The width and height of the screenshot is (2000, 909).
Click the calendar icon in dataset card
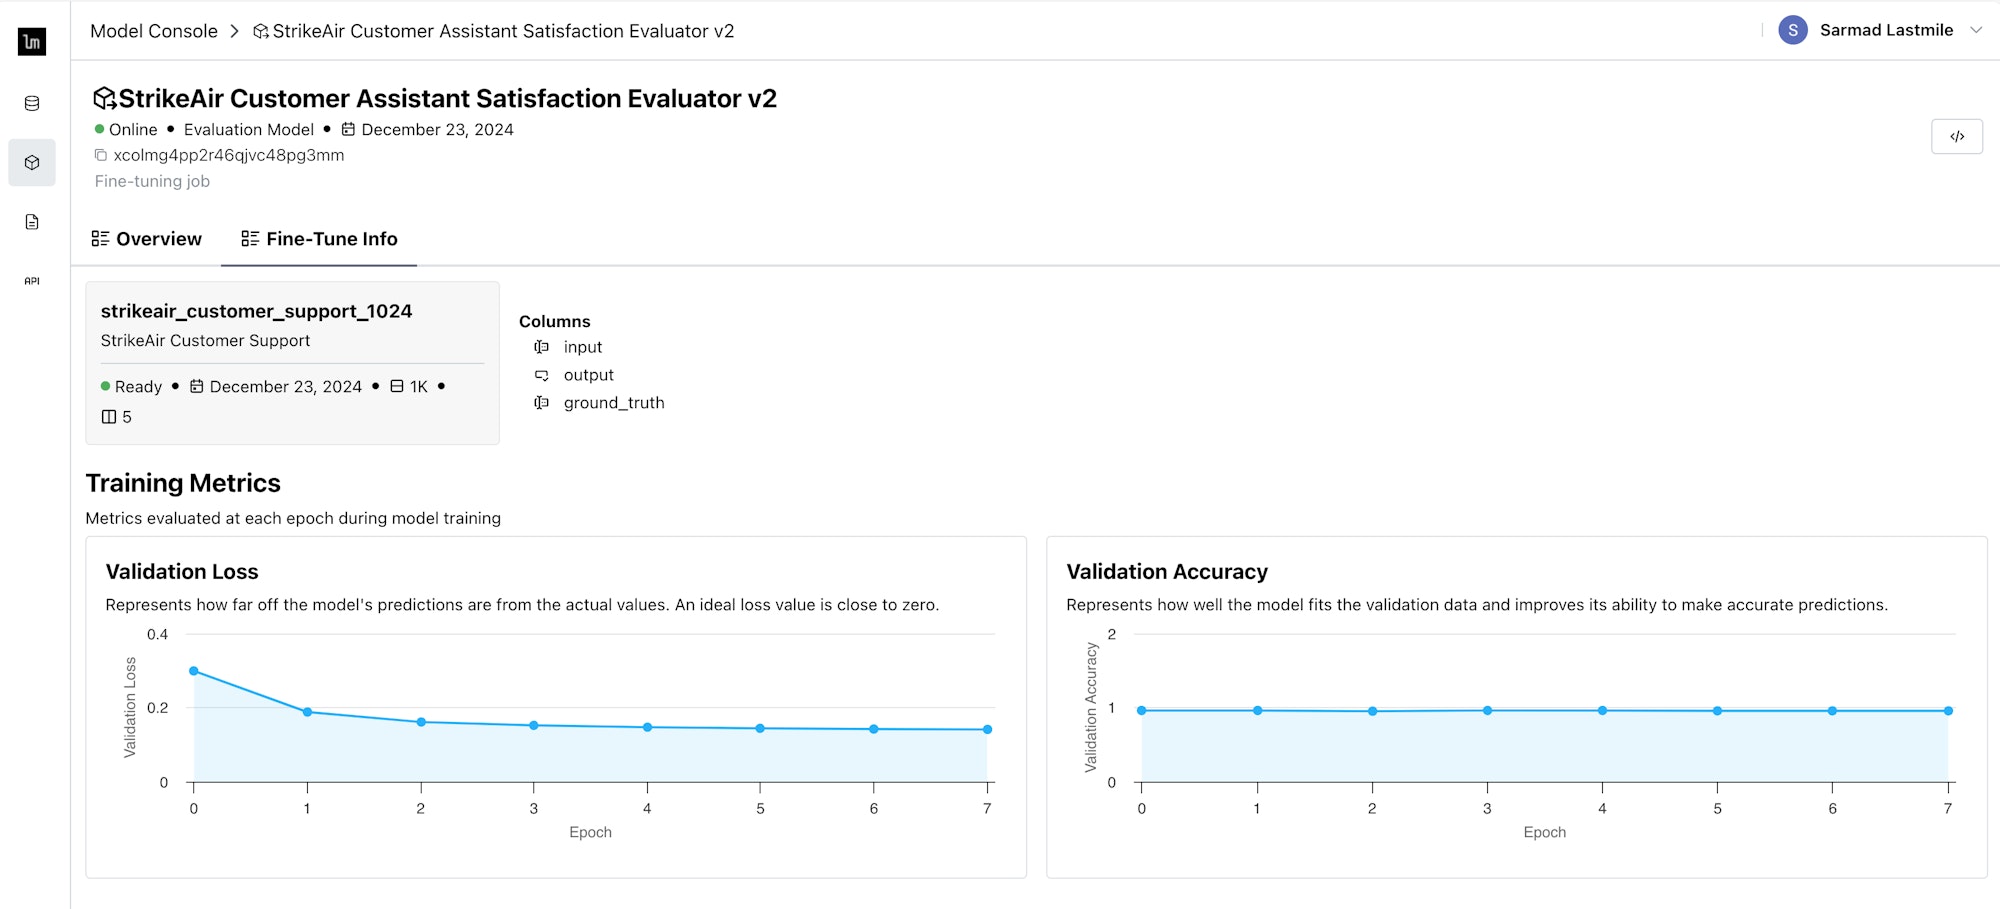coord(197,386)
